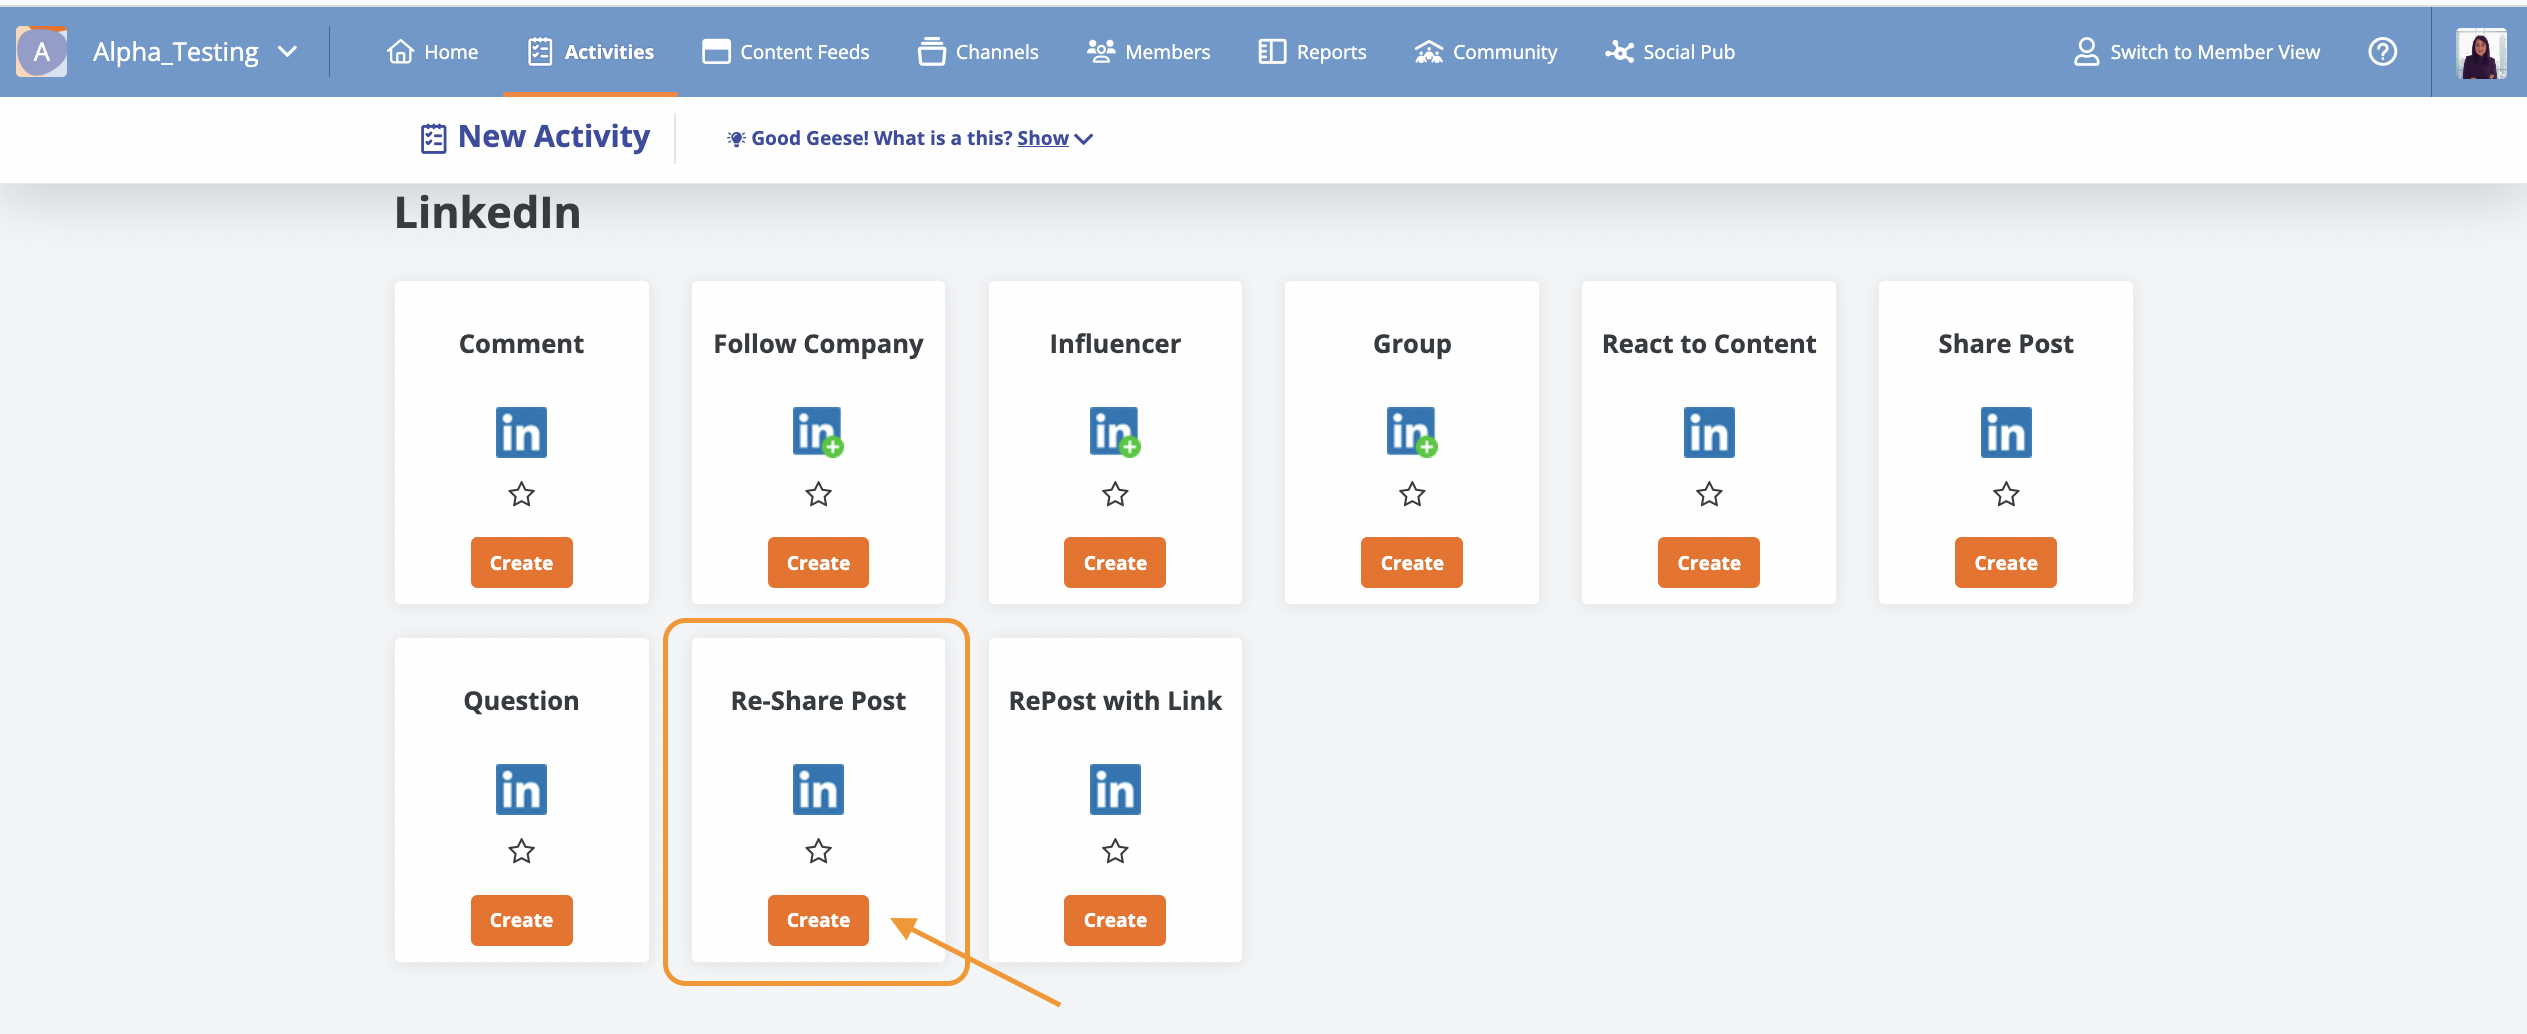
Task: Click the LinkedIn icon on Share Post card
Action: coord(2006,432)
